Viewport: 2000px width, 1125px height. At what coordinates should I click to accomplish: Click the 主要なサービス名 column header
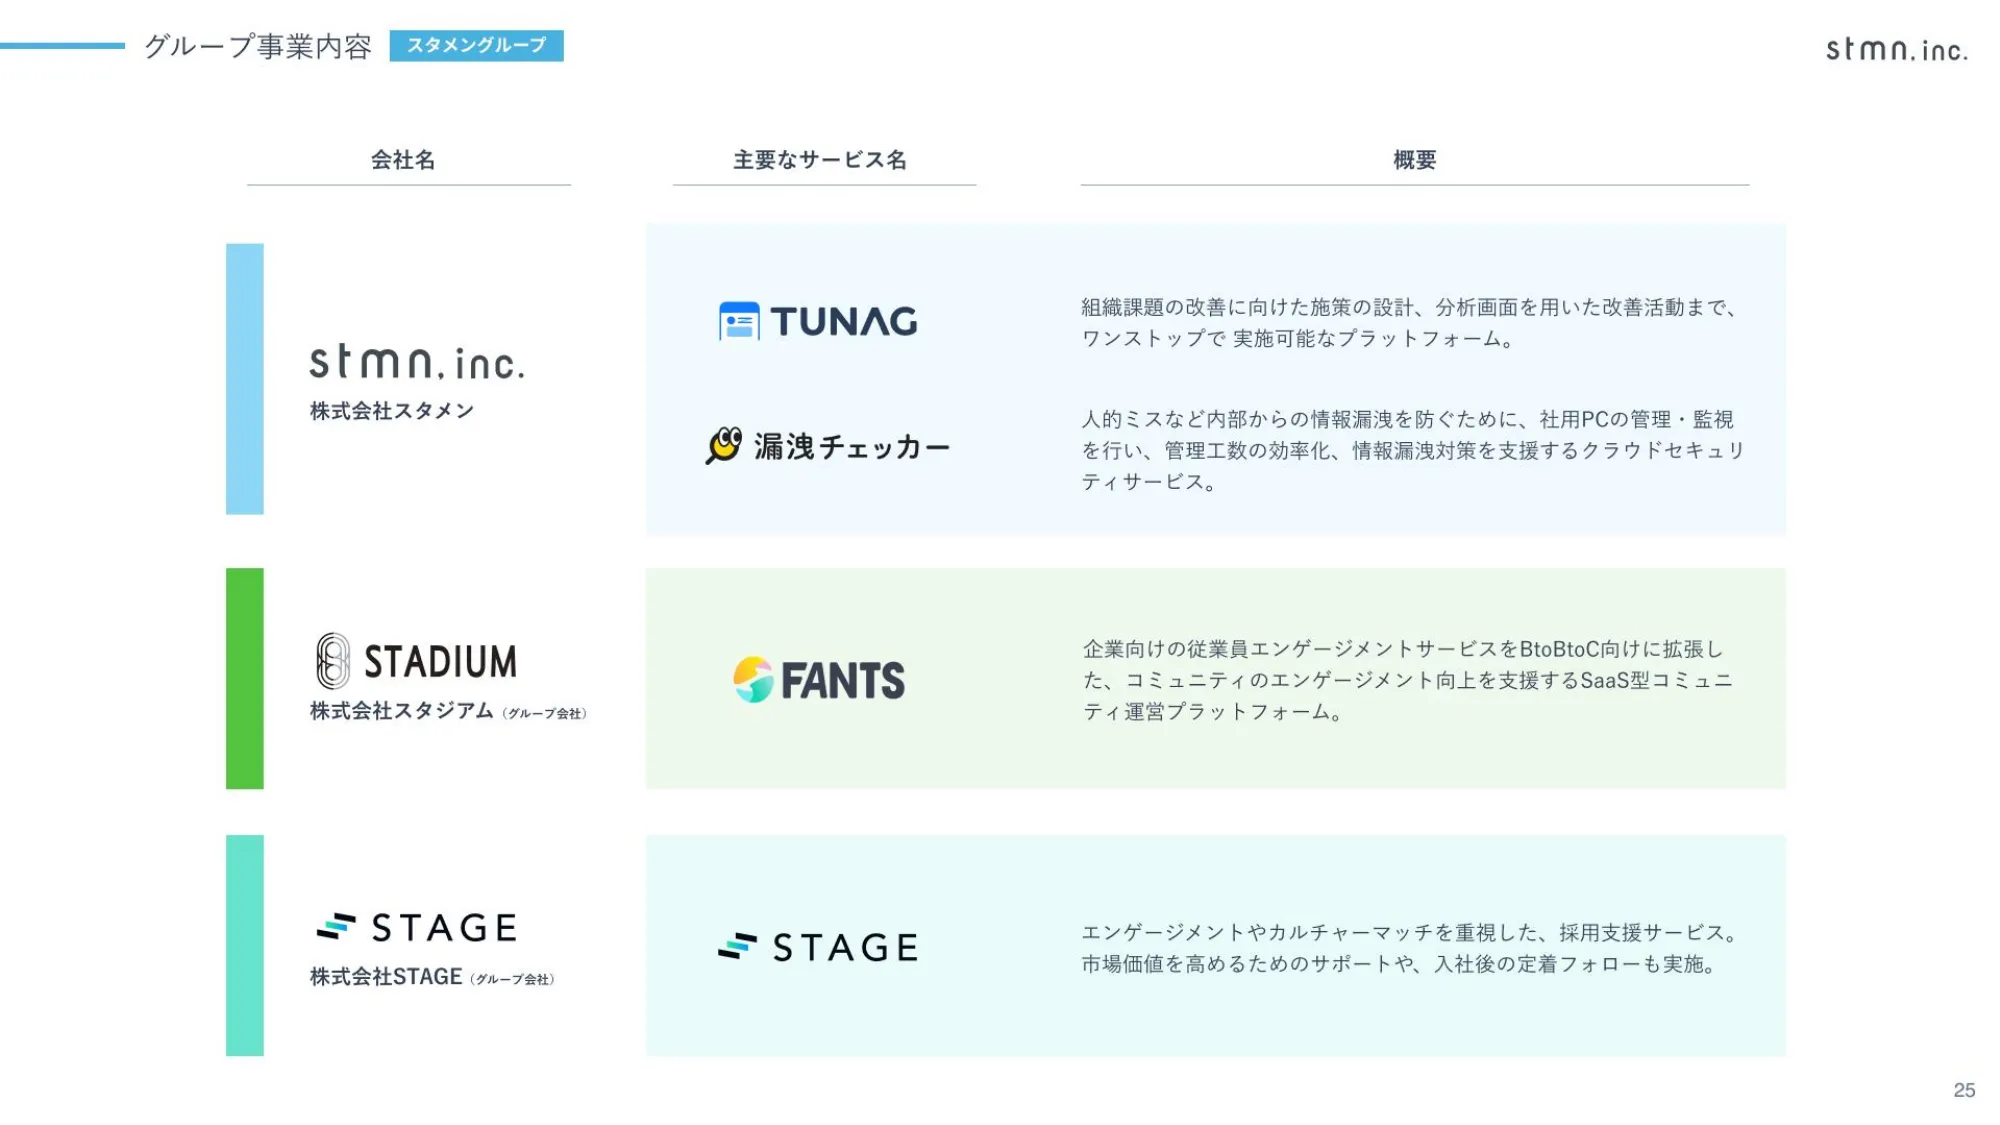(x=820, y=160)
